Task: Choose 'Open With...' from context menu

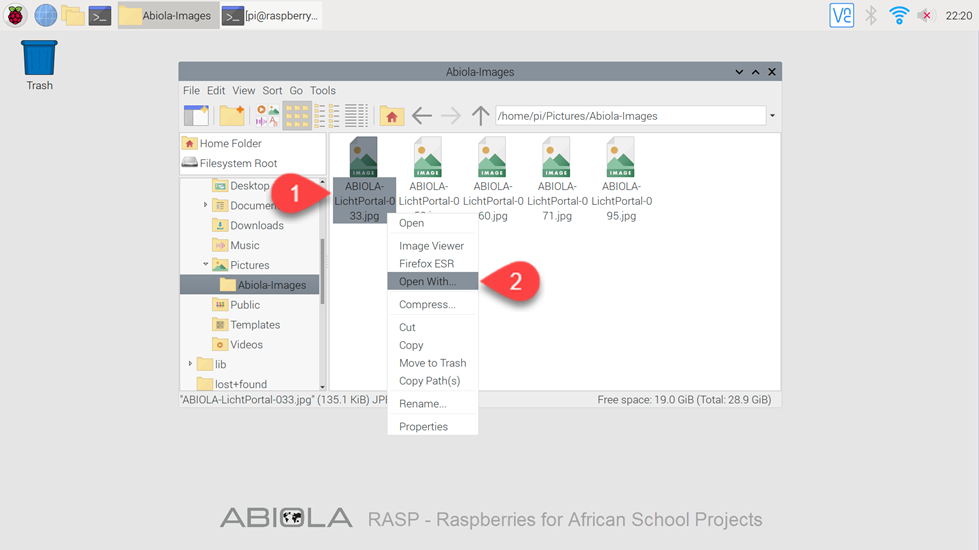Action: point(427,282)
